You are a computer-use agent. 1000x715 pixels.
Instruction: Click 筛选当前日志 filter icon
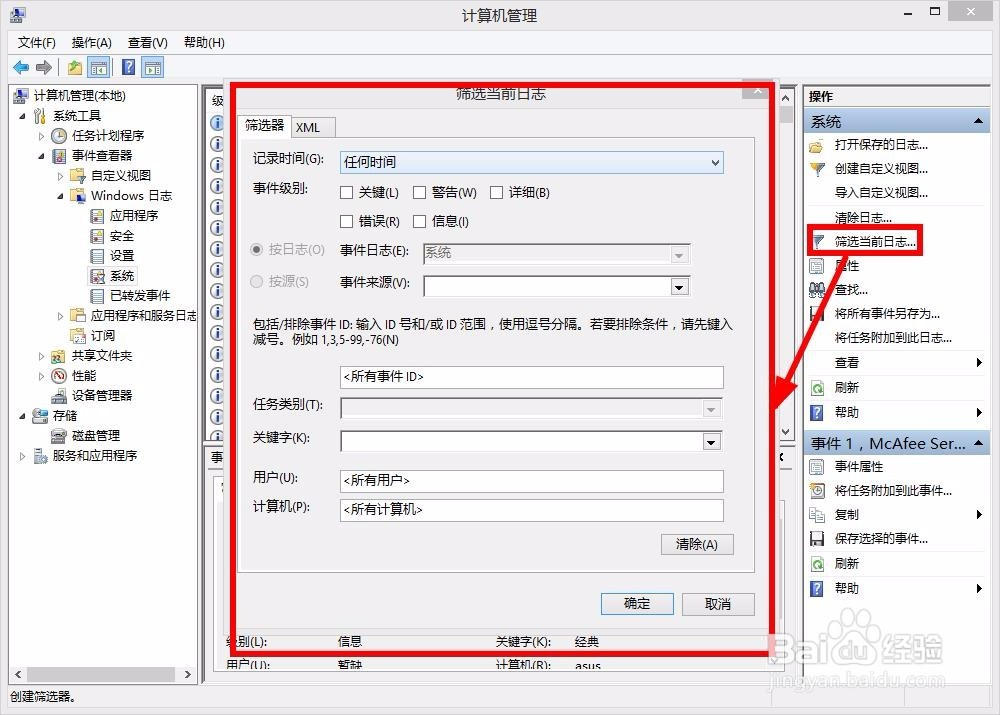tap(818, 241)
